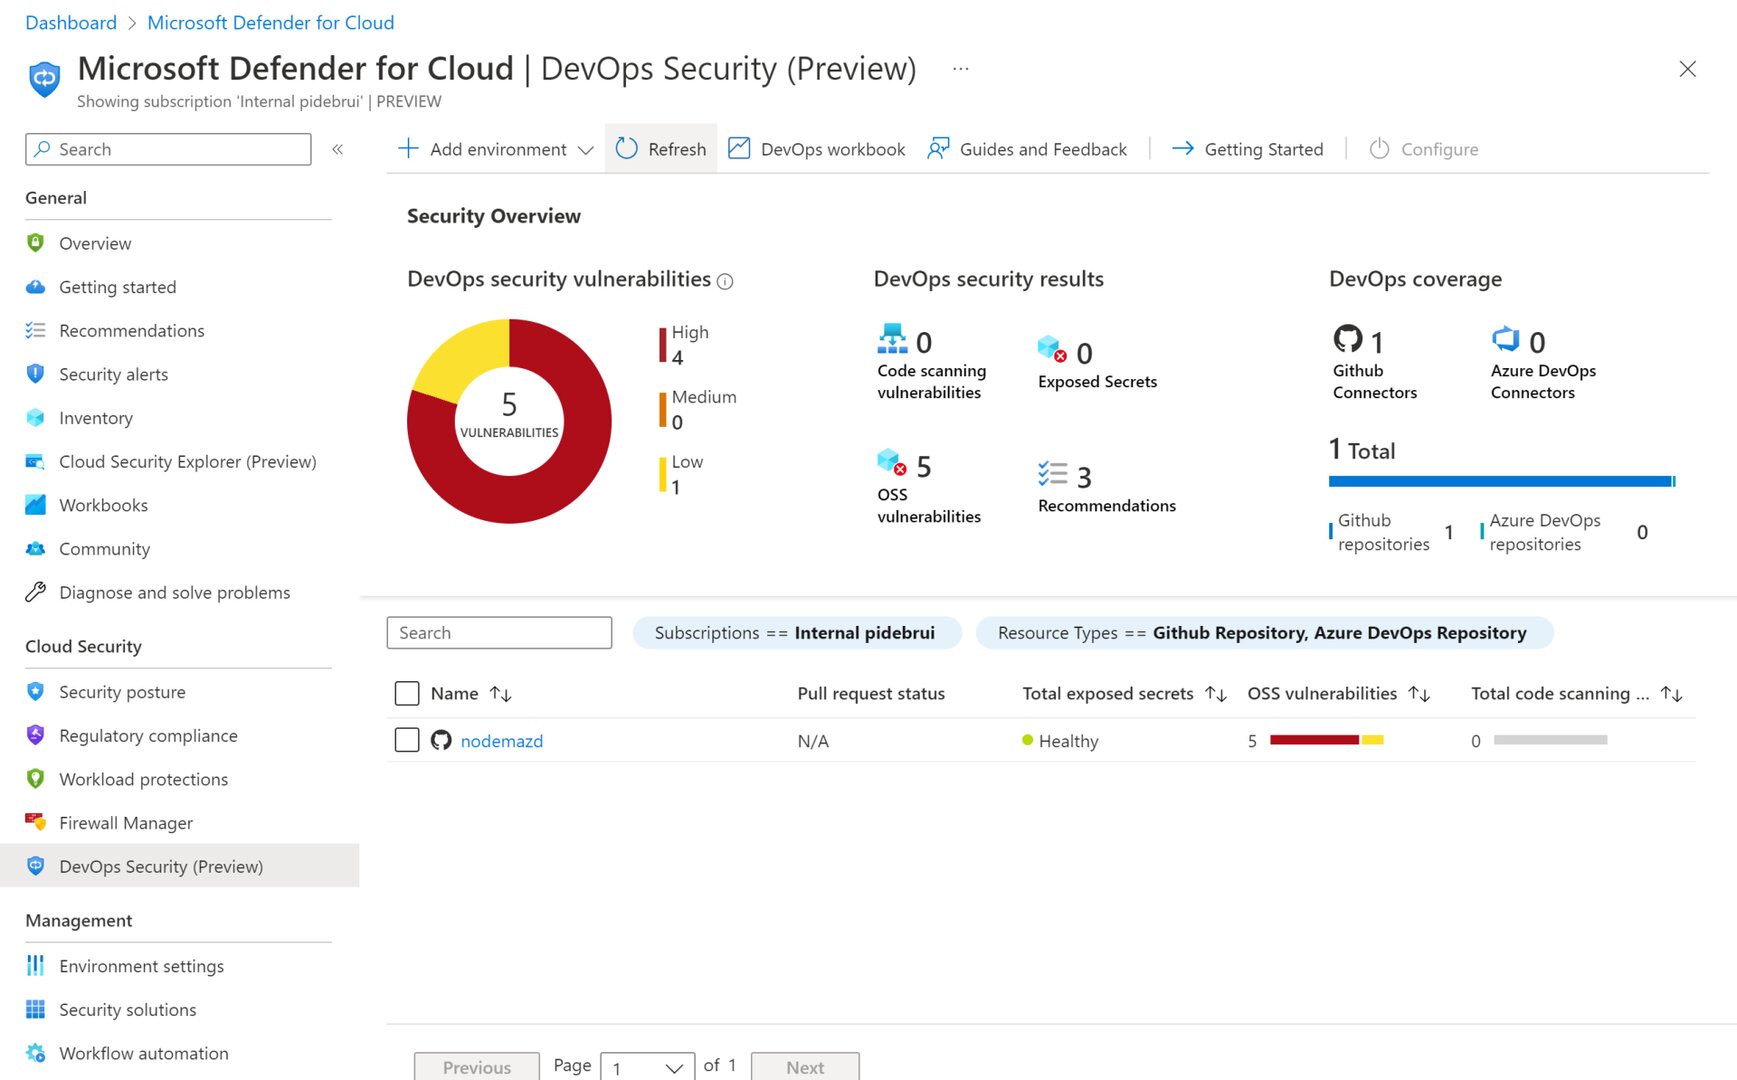Screen dimensions: 1737x1080
Task: Expand the Add environment dropdown
Action: (586, 150)
